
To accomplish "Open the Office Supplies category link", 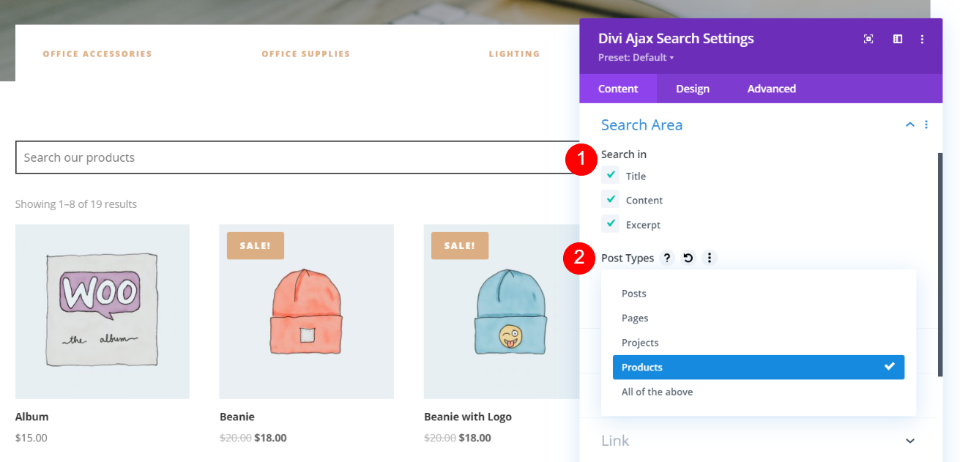I will 306,54.
